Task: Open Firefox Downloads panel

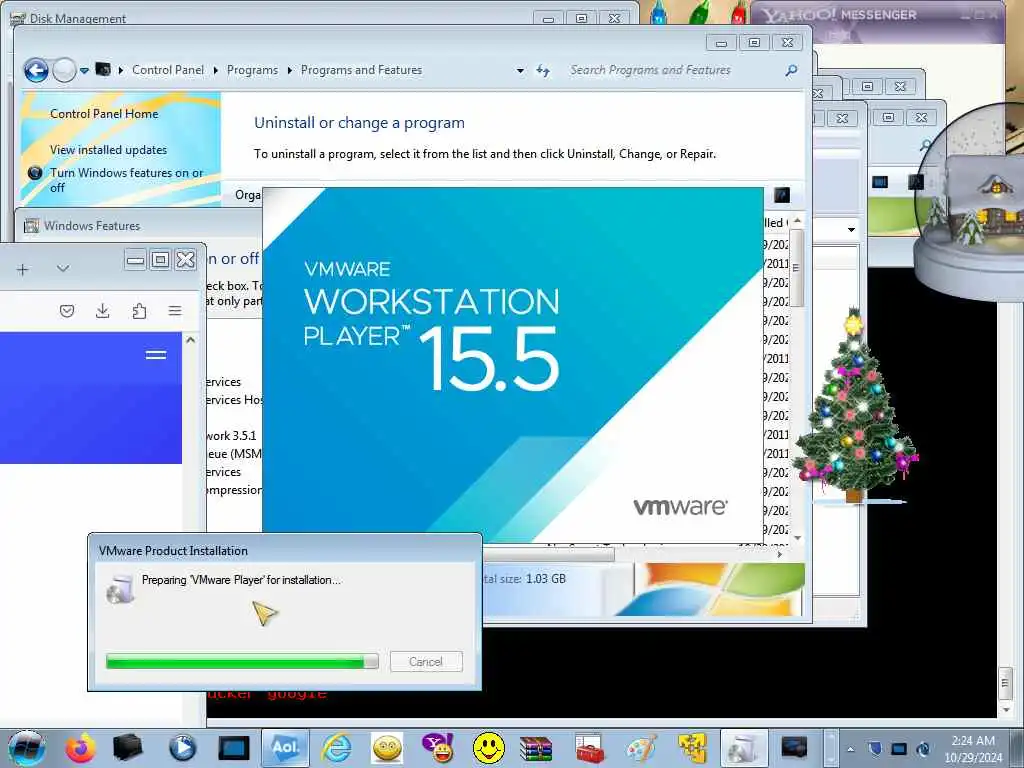Action: pos(103,311)
